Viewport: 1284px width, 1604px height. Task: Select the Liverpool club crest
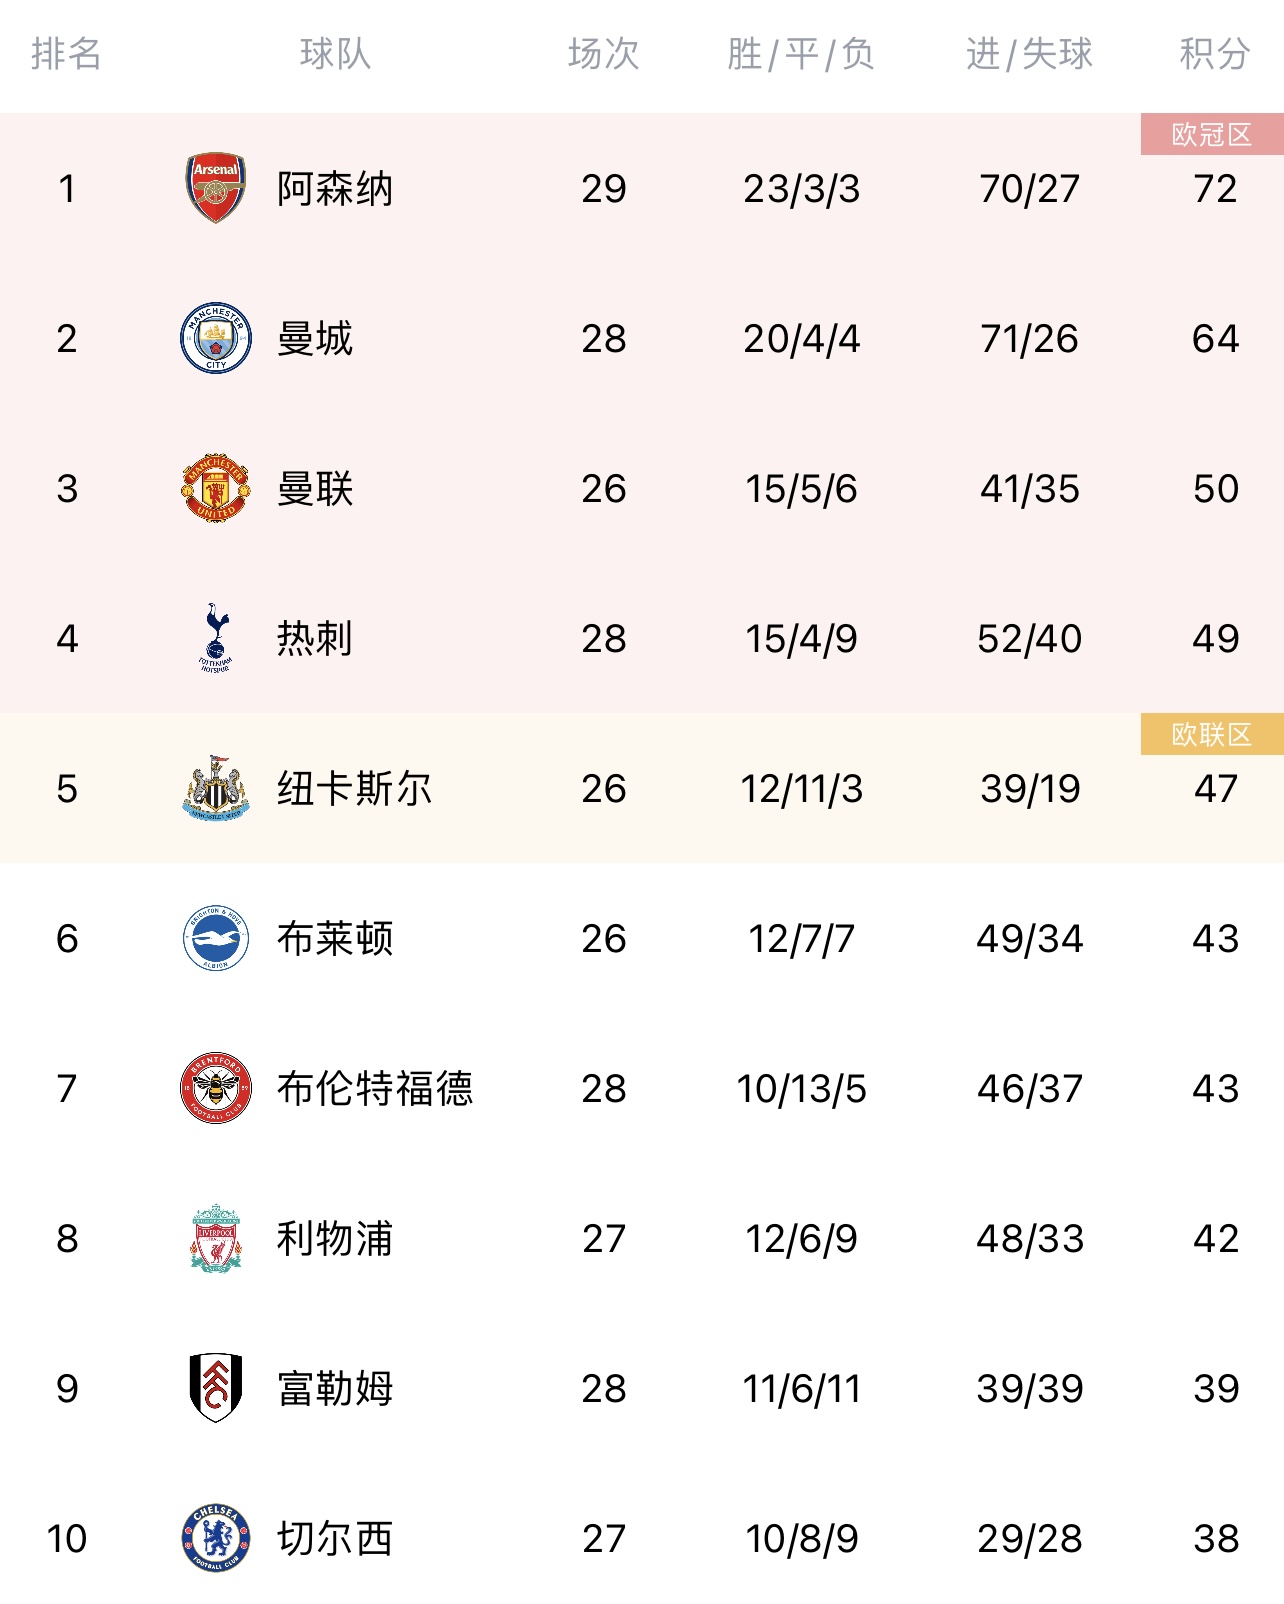point(216,1238)
